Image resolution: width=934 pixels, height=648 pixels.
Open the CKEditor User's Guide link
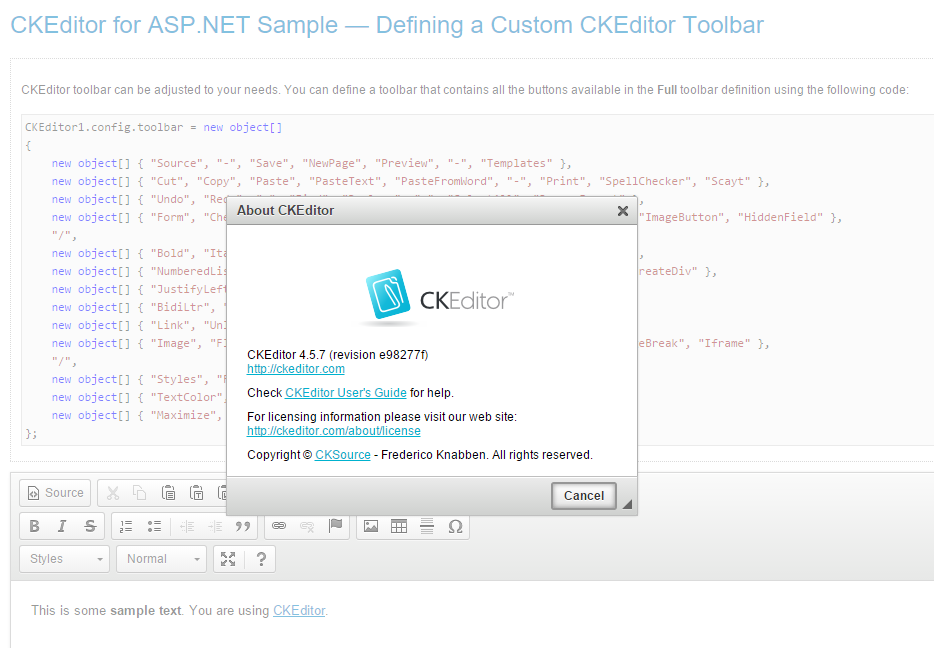[x=346, y=393]
